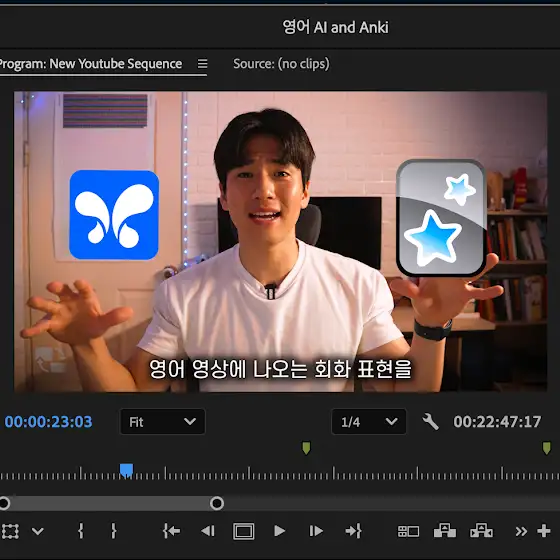Switch to the Source: (no clips) tab
The image size is (560, 560).
[x=281, y=64]
